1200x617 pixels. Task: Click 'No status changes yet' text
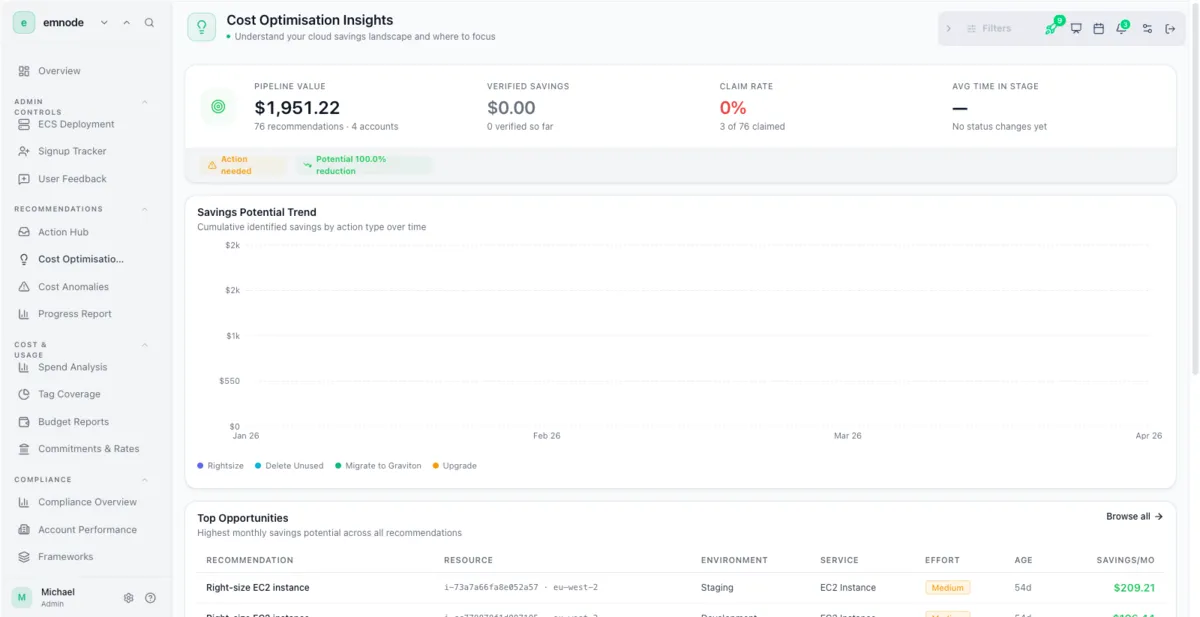pos(999,127)
